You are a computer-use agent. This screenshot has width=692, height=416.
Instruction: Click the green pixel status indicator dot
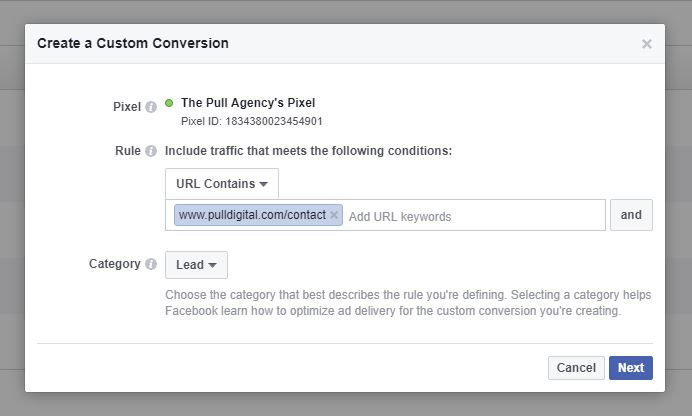click(x=169, y=103)
